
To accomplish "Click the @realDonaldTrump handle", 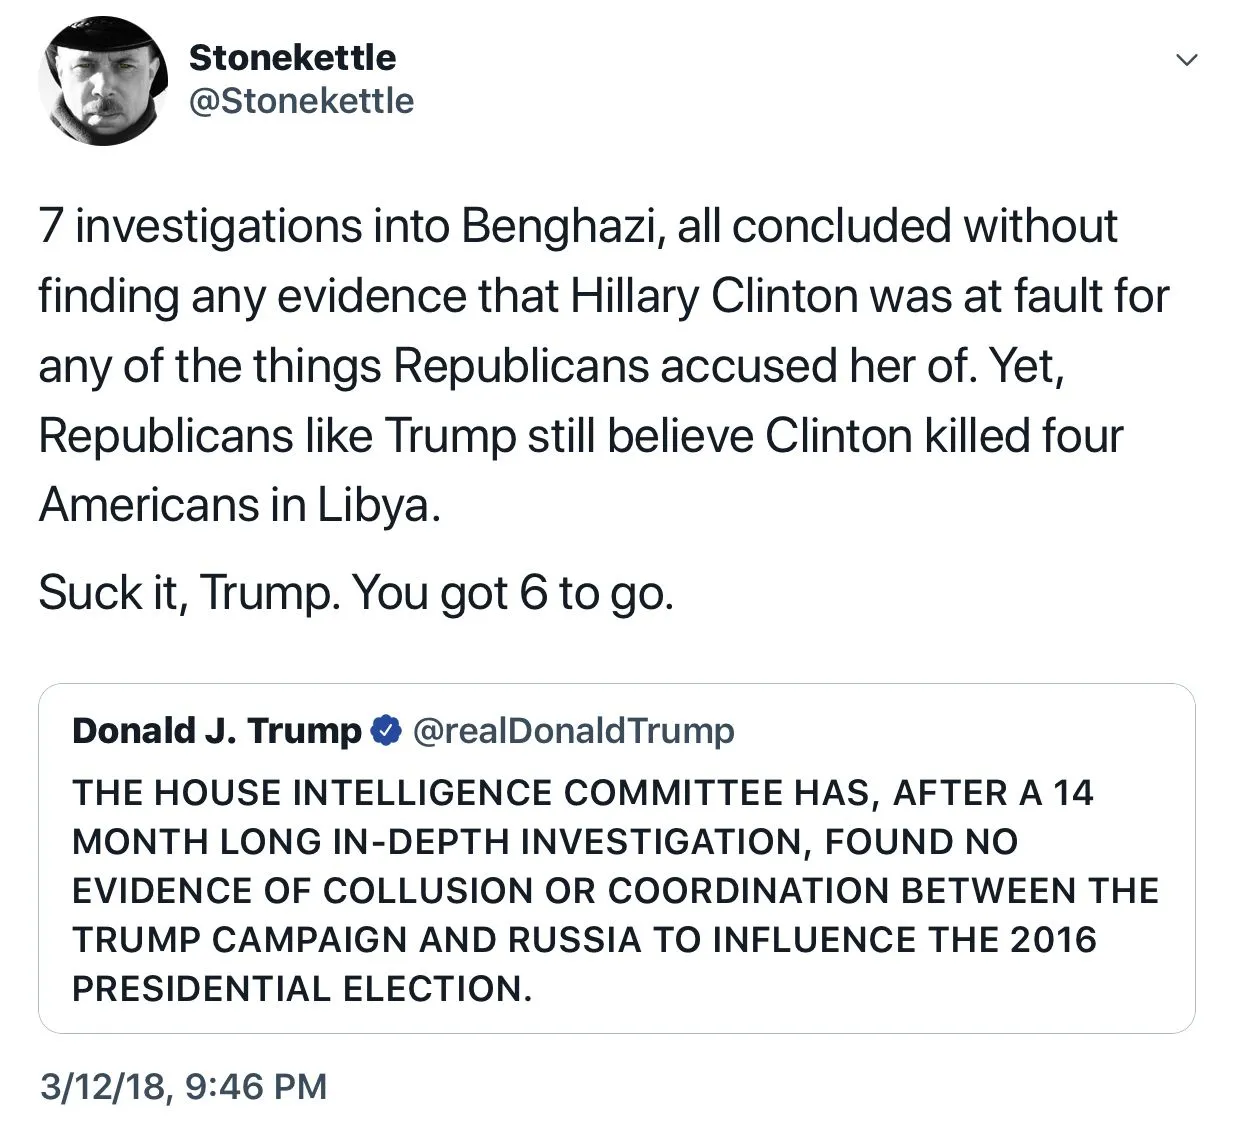I will (x=573, y=731).
